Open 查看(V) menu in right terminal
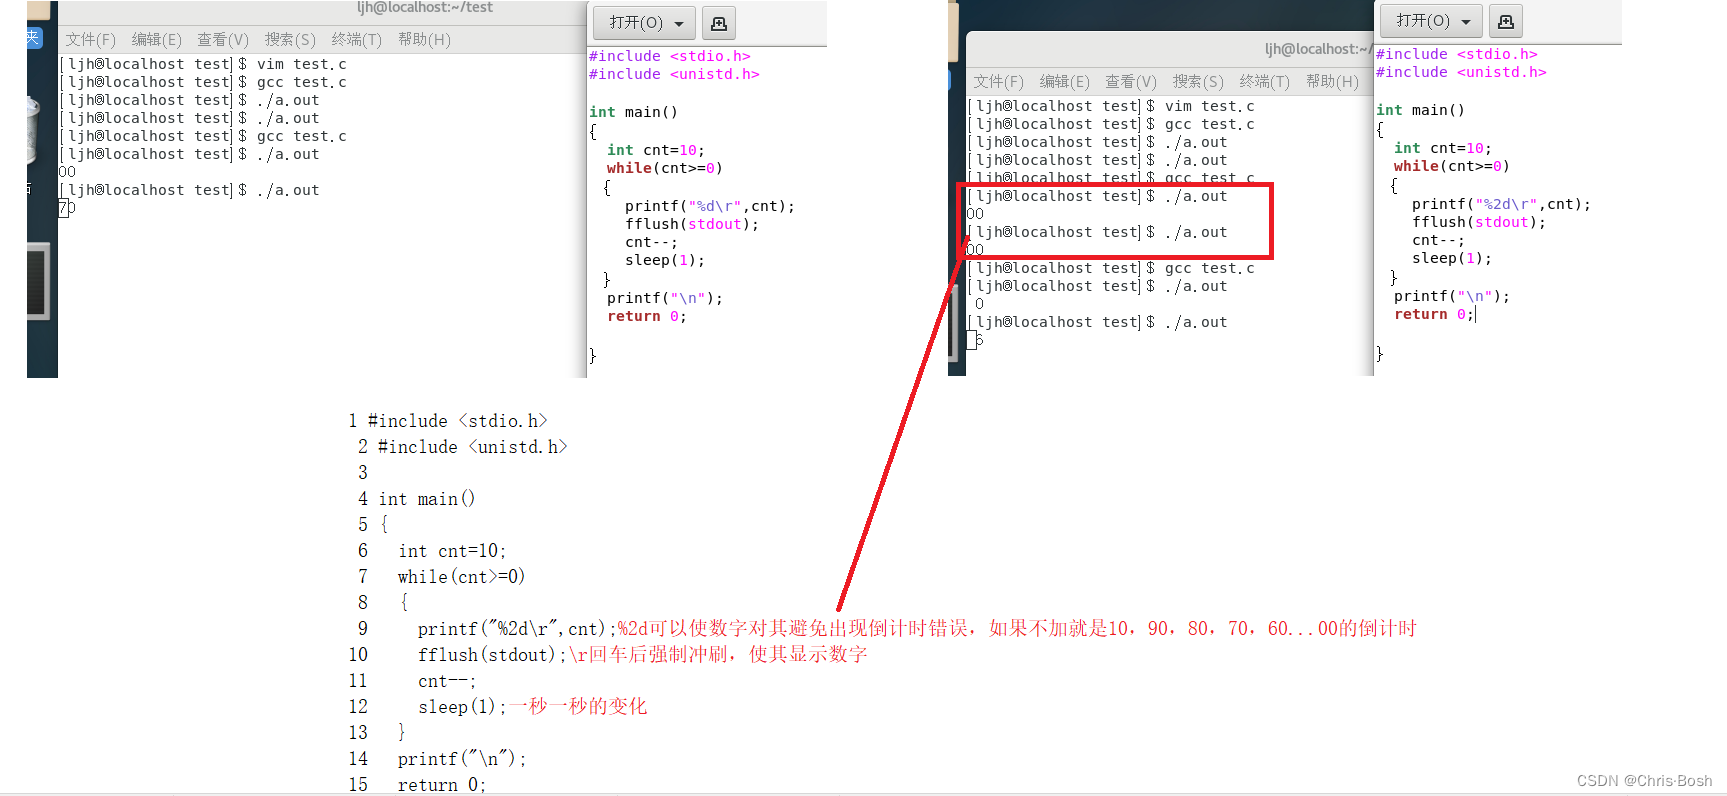The height and width of the screenshot is (796, 1727). pyautogui.click(x=1131, y=81)
